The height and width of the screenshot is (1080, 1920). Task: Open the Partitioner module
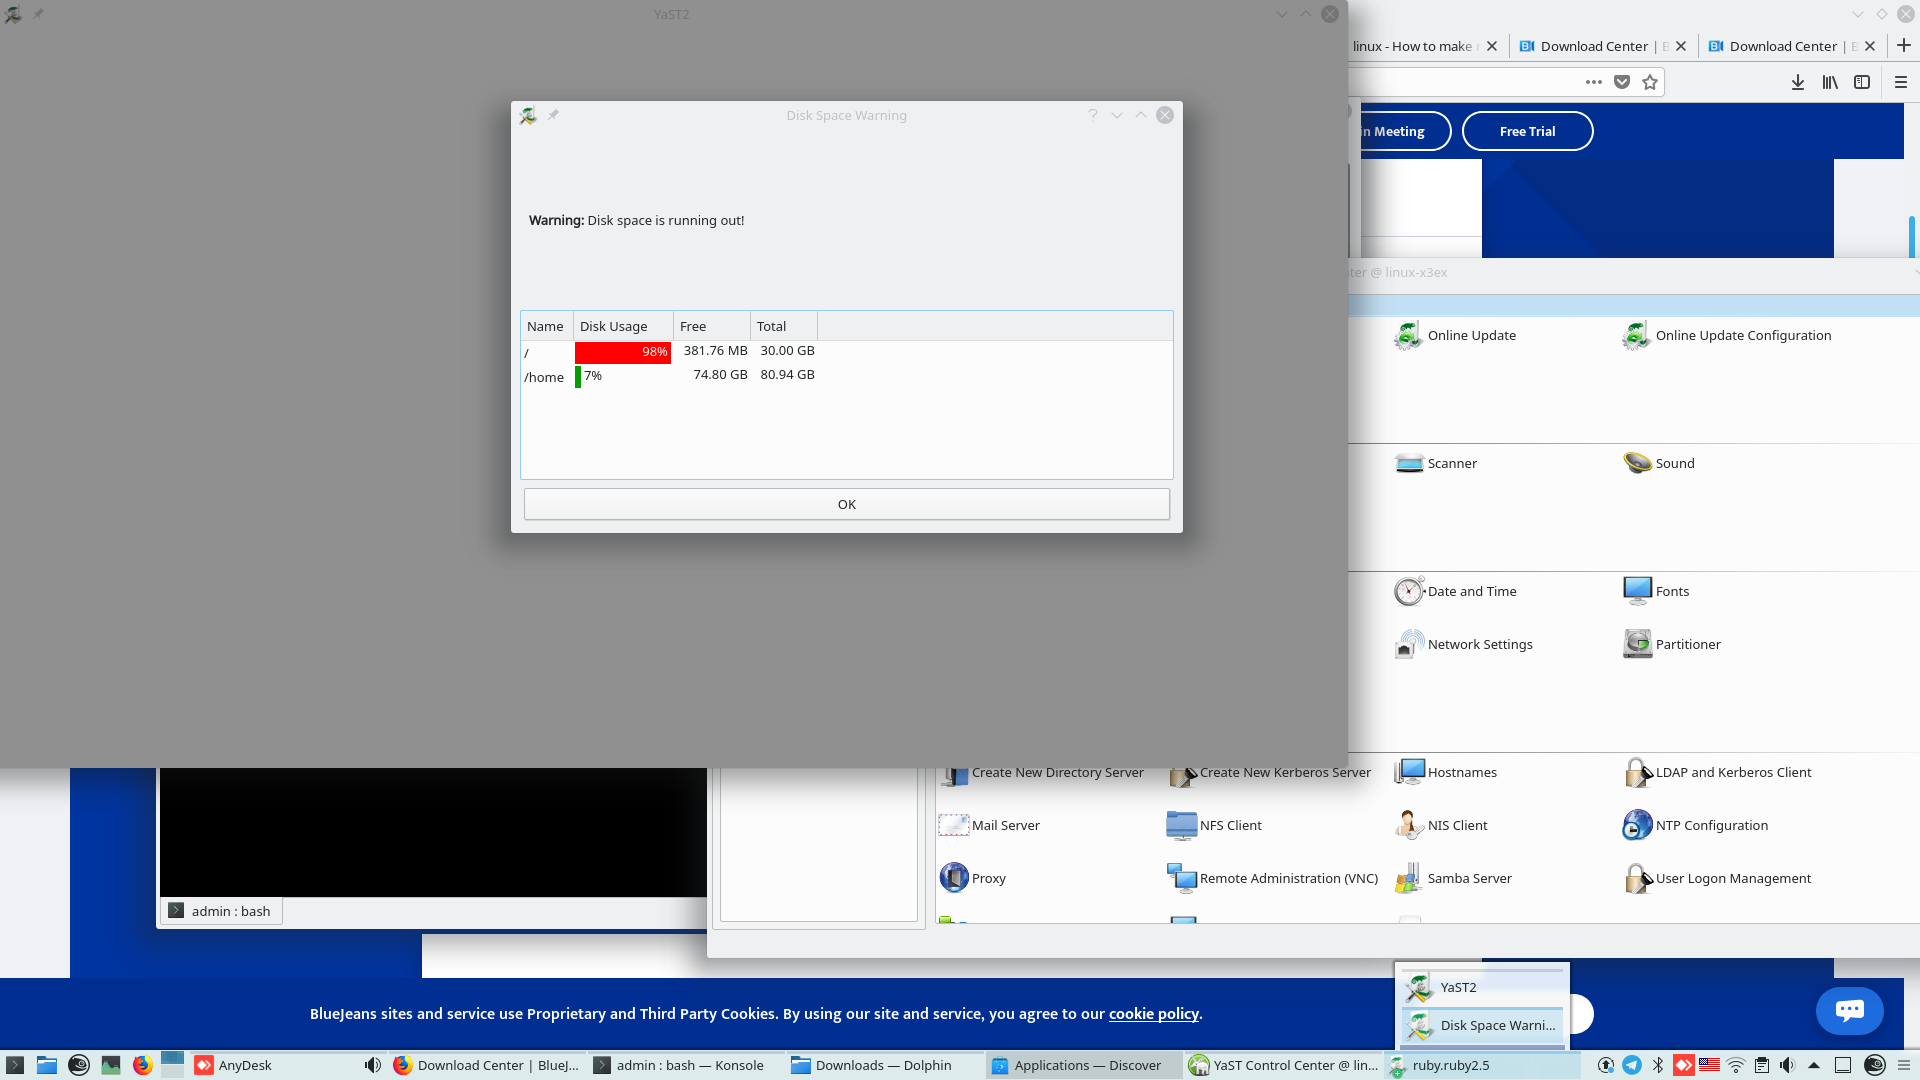coord(1687,645)
